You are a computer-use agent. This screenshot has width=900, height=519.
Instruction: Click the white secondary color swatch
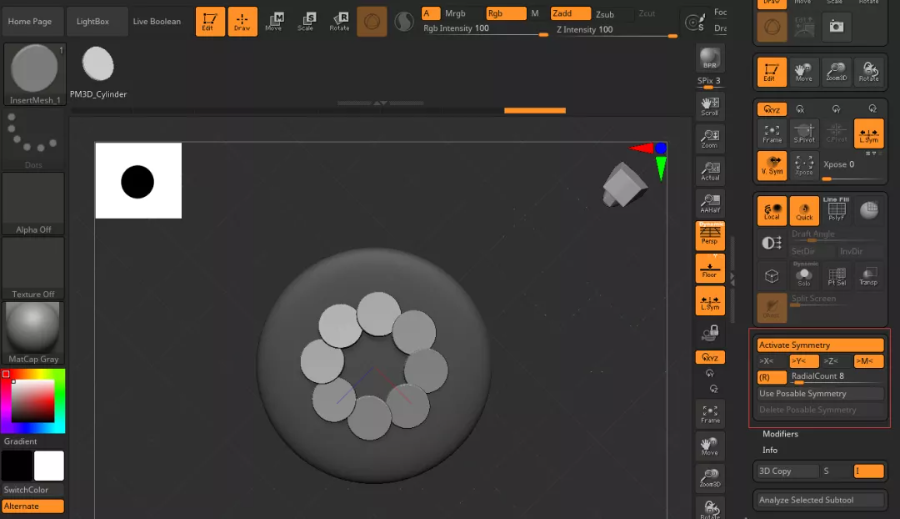(x=49, y=466)
